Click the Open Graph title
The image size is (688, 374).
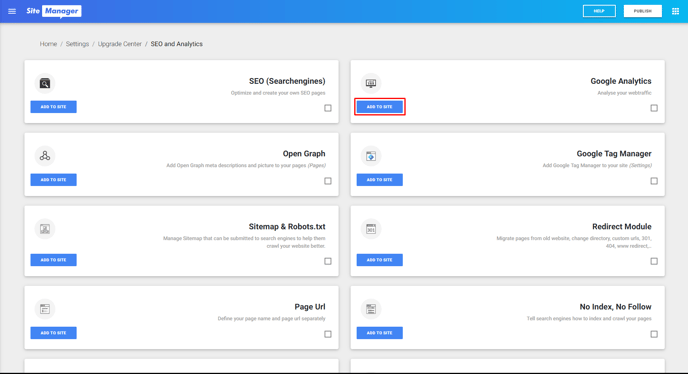(x=304, y=154)
